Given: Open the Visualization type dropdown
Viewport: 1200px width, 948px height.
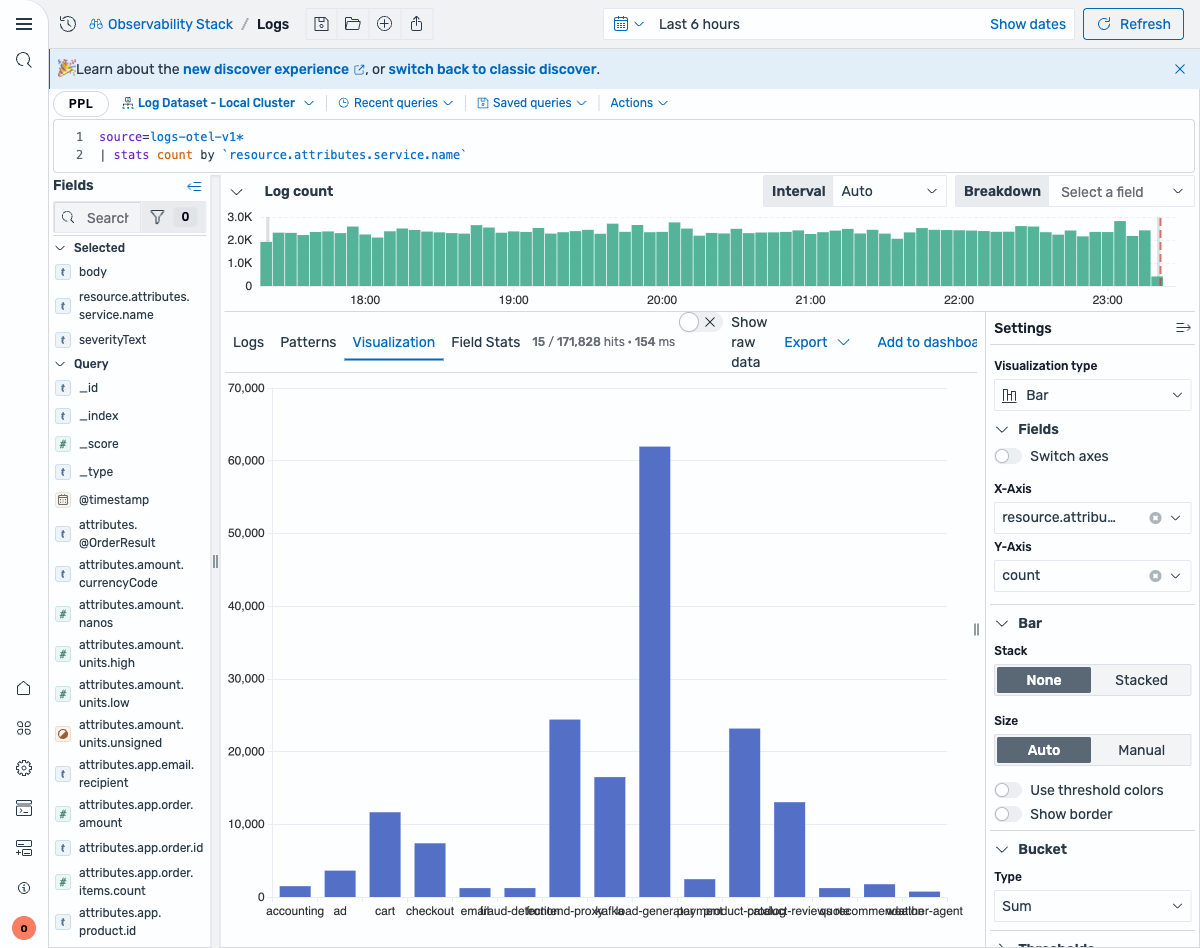Looking at the screenshot, I should click(x=1091, y=395).
